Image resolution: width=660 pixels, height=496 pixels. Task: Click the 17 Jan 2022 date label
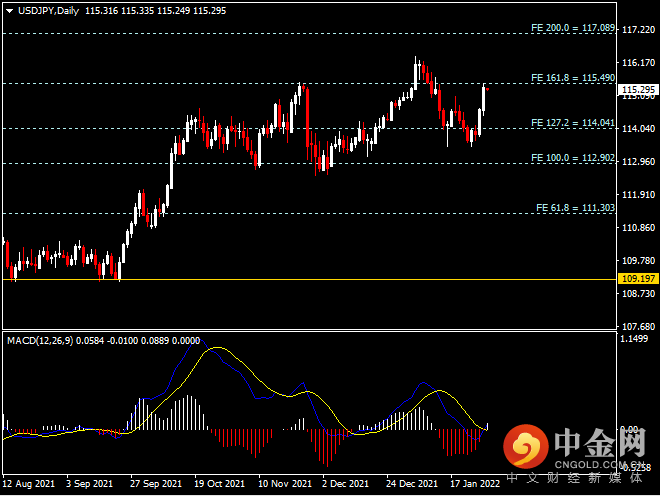pyautogui.click(x=475, y=484)
